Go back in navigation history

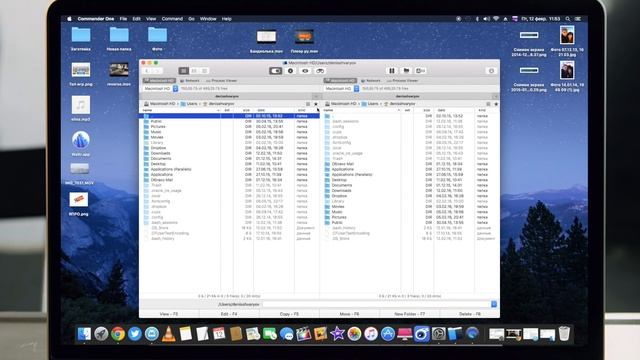[147, 71]
